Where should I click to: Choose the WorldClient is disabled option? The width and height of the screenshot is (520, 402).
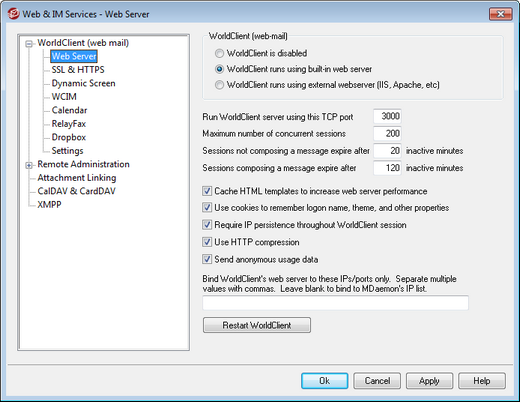pyautogui.click(x=219, y=53)
